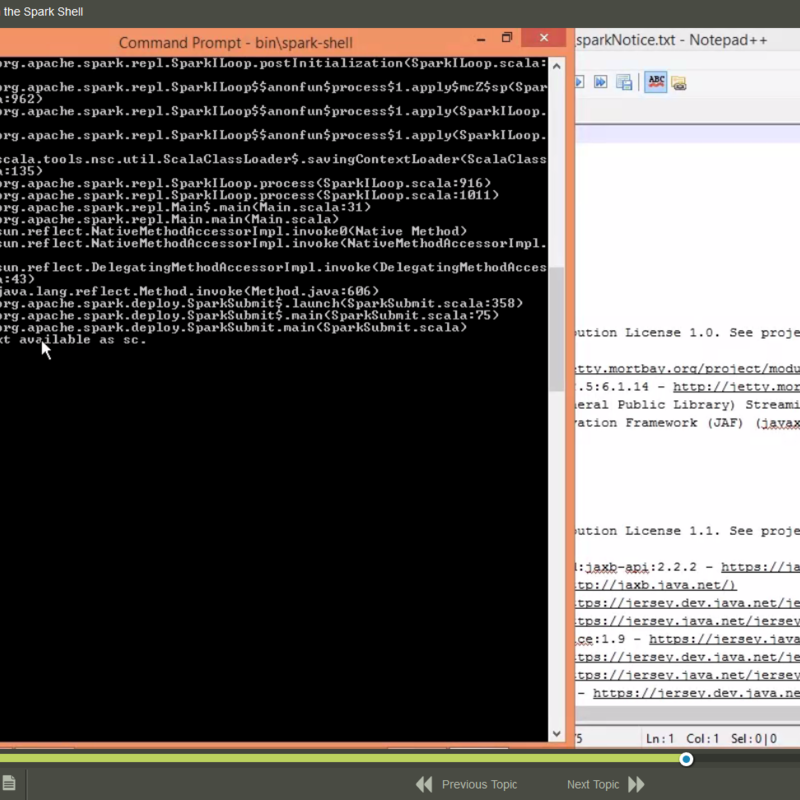This screenshot has height=800, width=800.
Task: Click the SparkSubmit.main(SparkSubmit.scala) console line
Action: [233, 328]
